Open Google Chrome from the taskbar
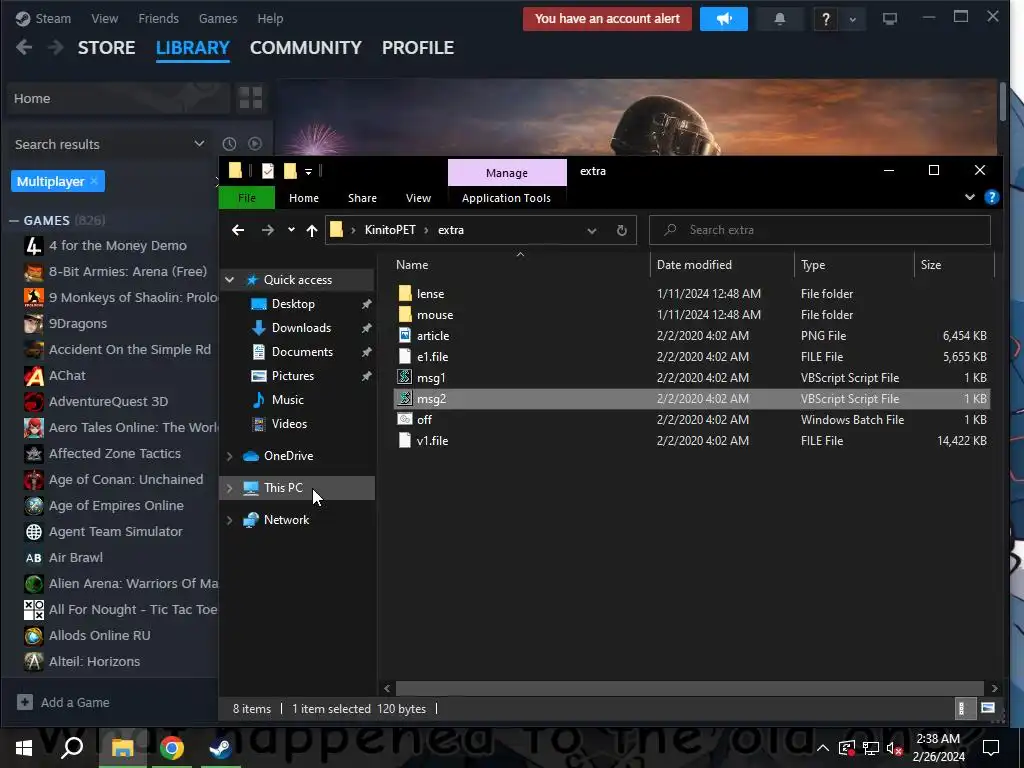Viewport: 1024px width, 768px height. (172, 748)
